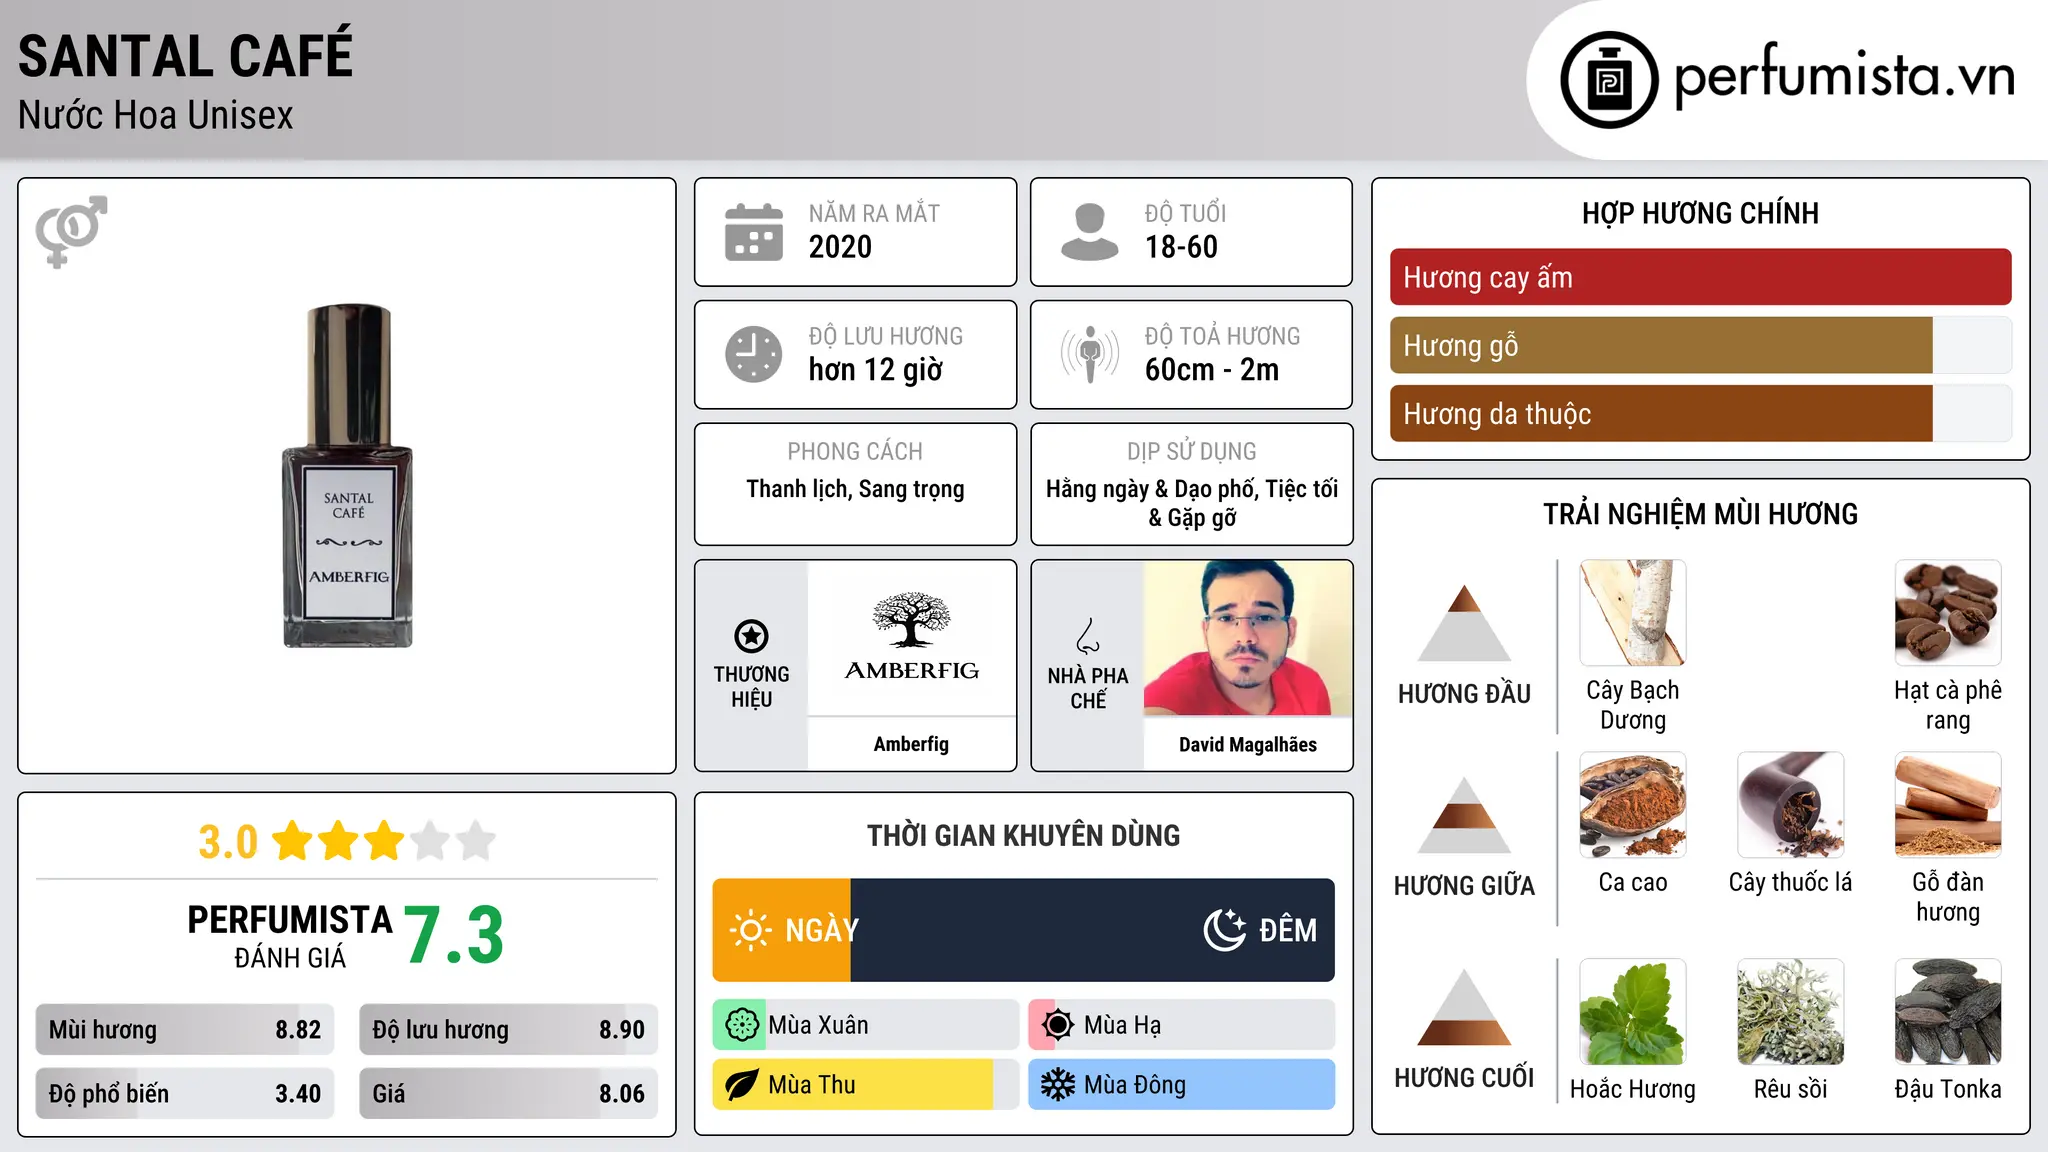Click the Mùa Đông season bar

tap(1182, 1085)
